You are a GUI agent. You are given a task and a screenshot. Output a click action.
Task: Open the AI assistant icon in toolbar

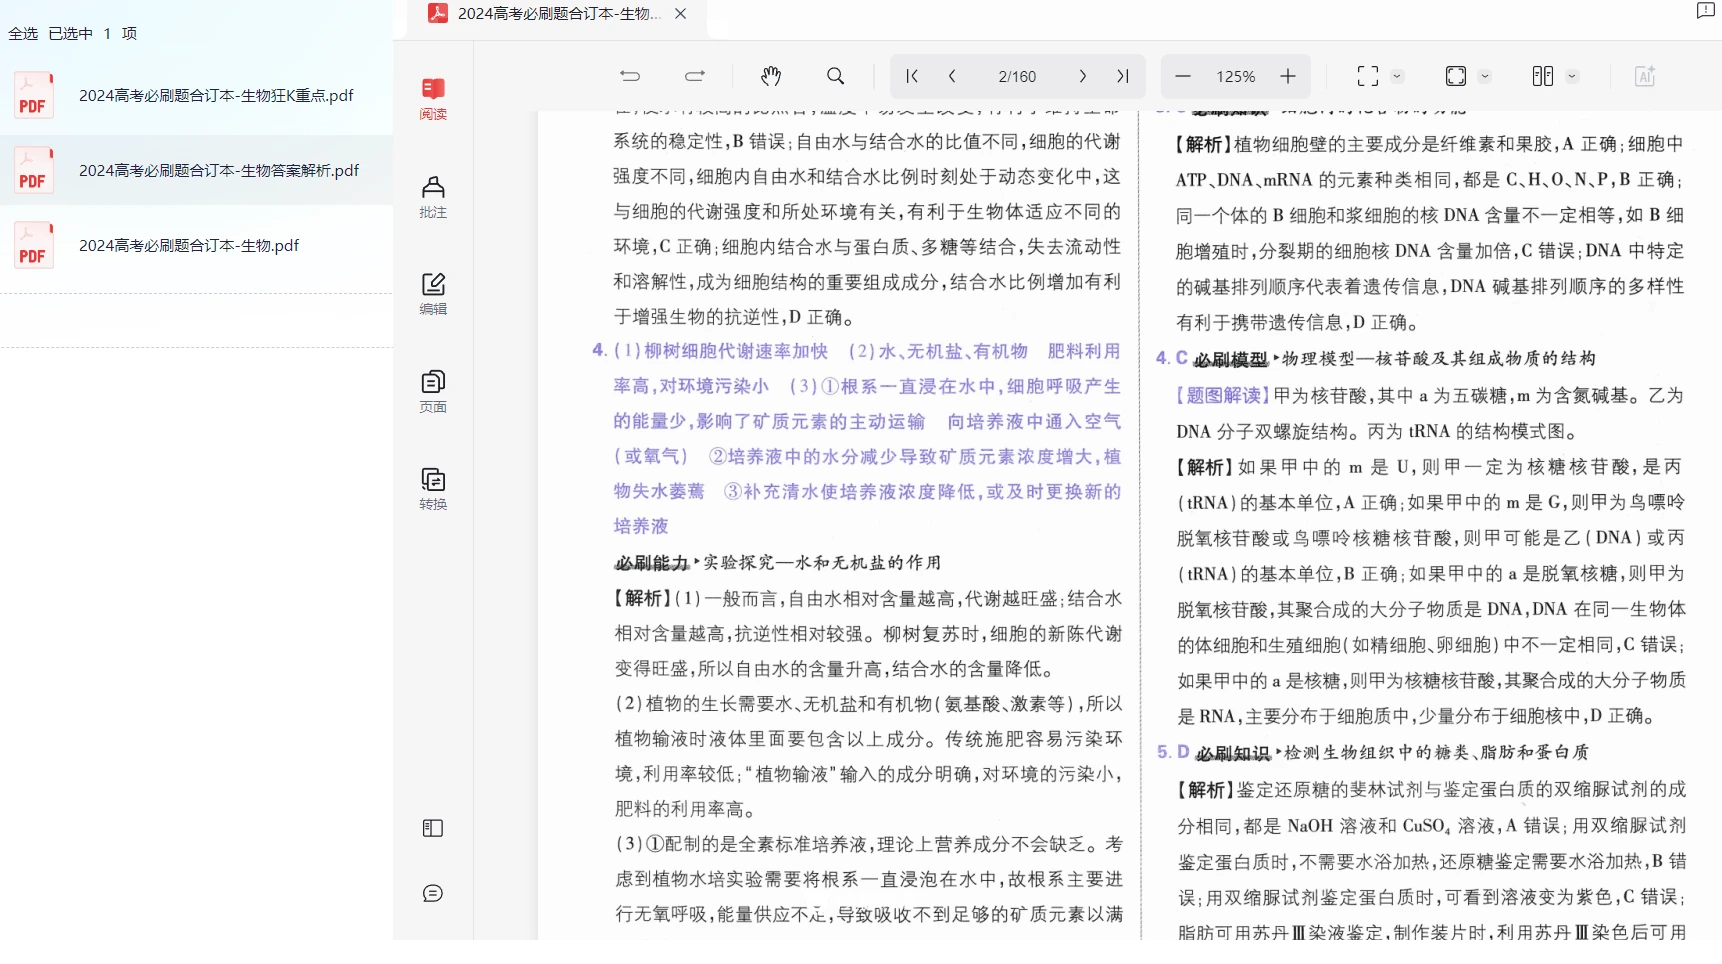pos(1645,76)
